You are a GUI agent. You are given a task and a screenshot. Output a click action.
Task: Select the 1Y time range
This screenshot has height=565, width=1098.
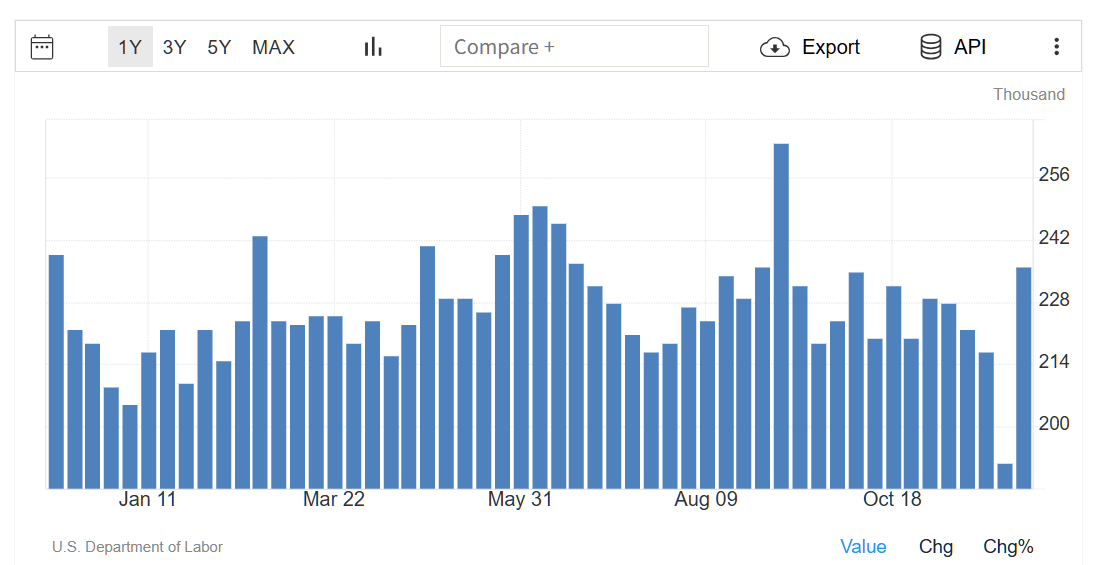[x=130, y=47]
